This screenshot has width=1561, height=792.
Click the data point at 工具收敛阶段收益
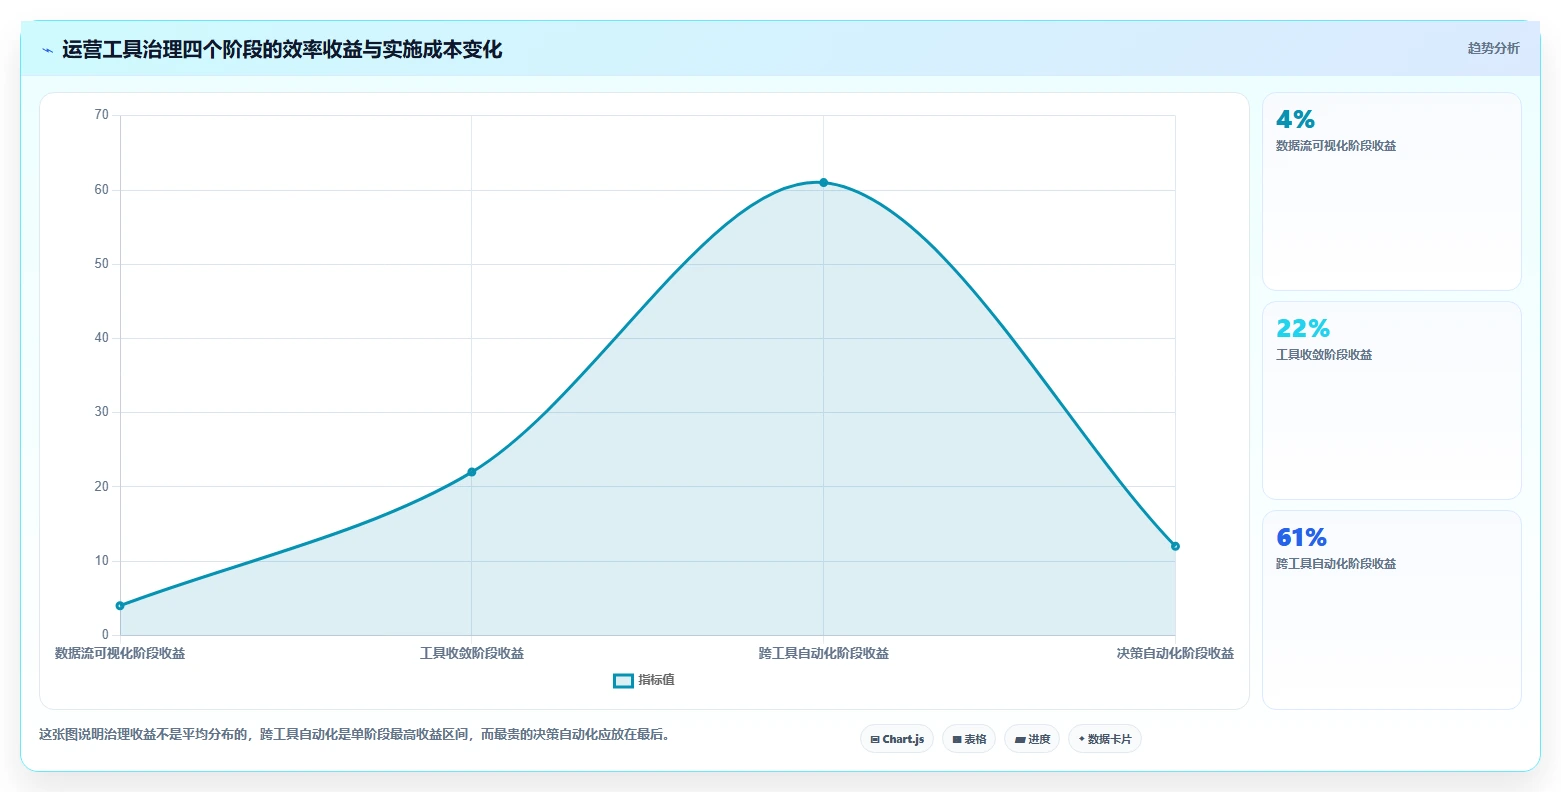(472, 472)
